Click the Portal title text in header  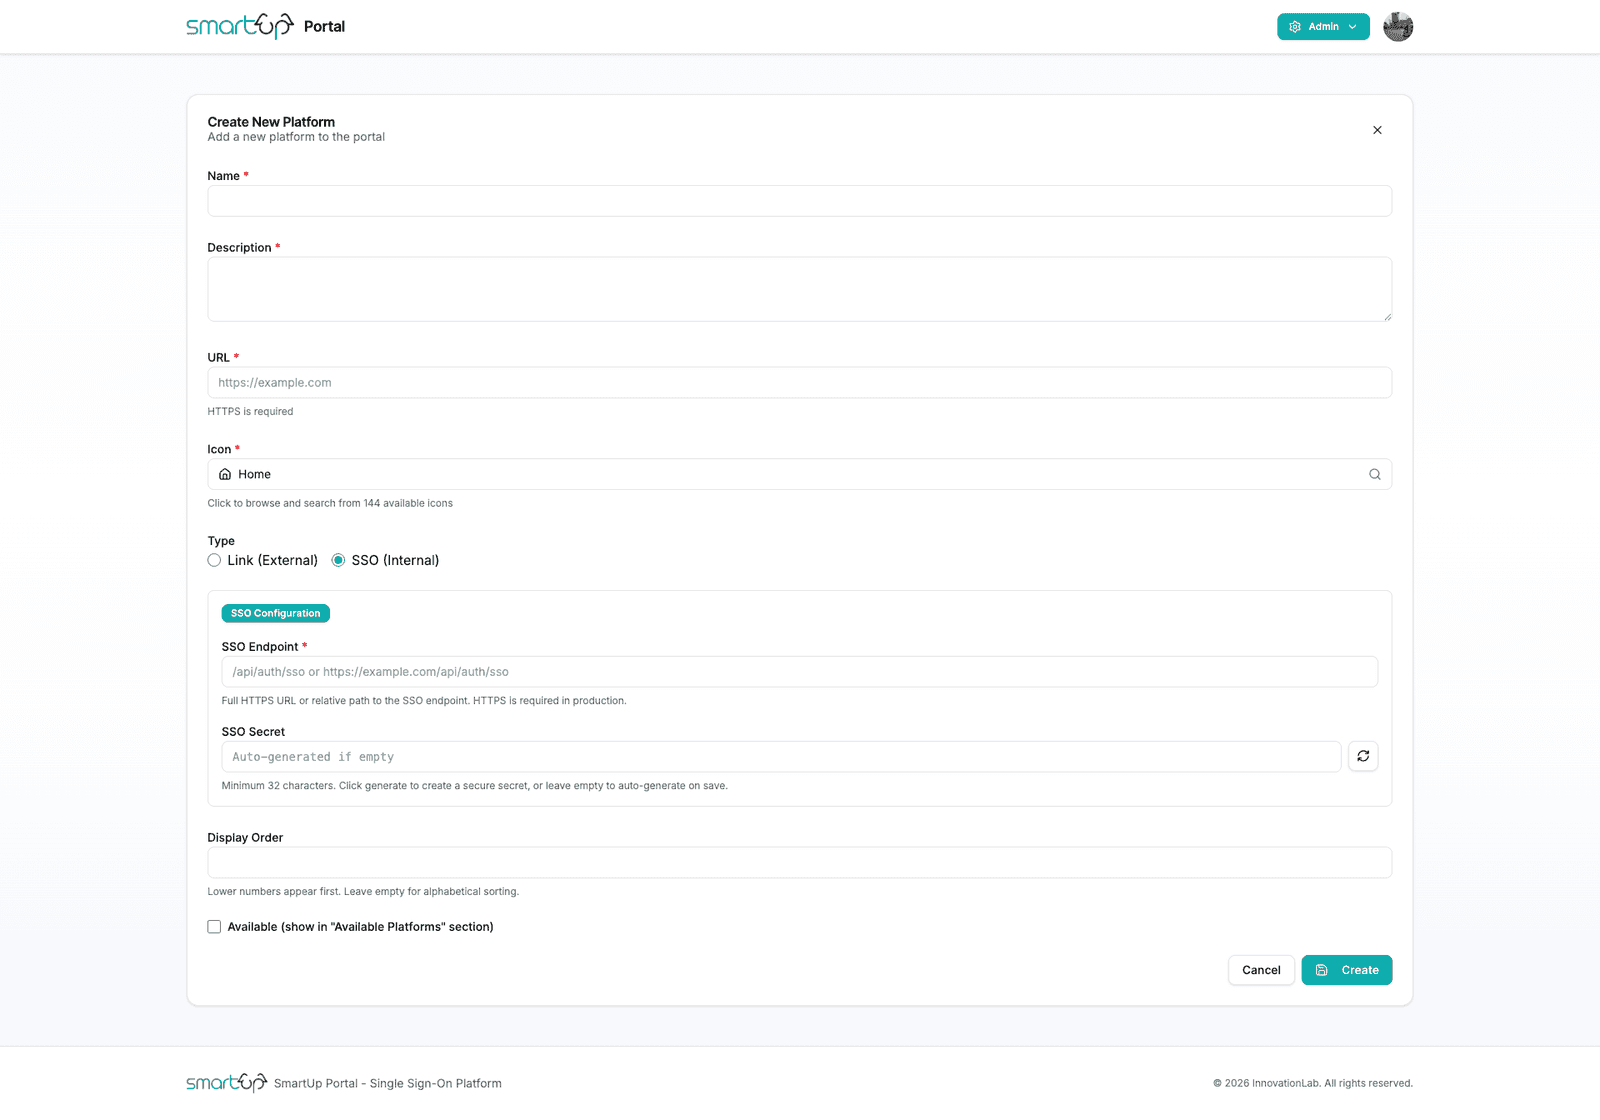pyautogui.click(x=324, y=27)
